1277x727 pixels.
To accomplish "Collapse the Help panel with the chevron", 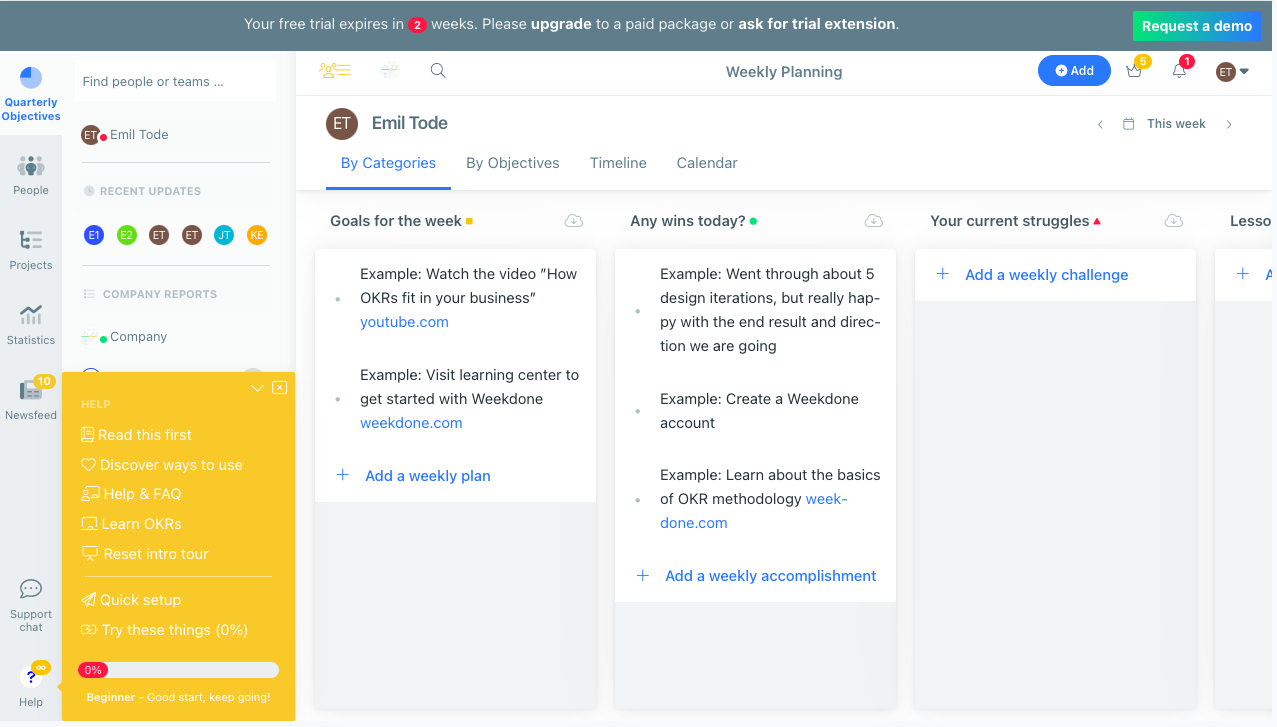I will 257,388.
